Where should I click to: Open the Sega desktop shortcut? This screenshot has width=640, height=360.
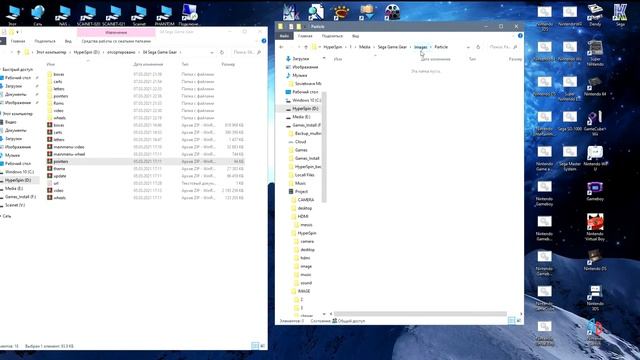620,15
